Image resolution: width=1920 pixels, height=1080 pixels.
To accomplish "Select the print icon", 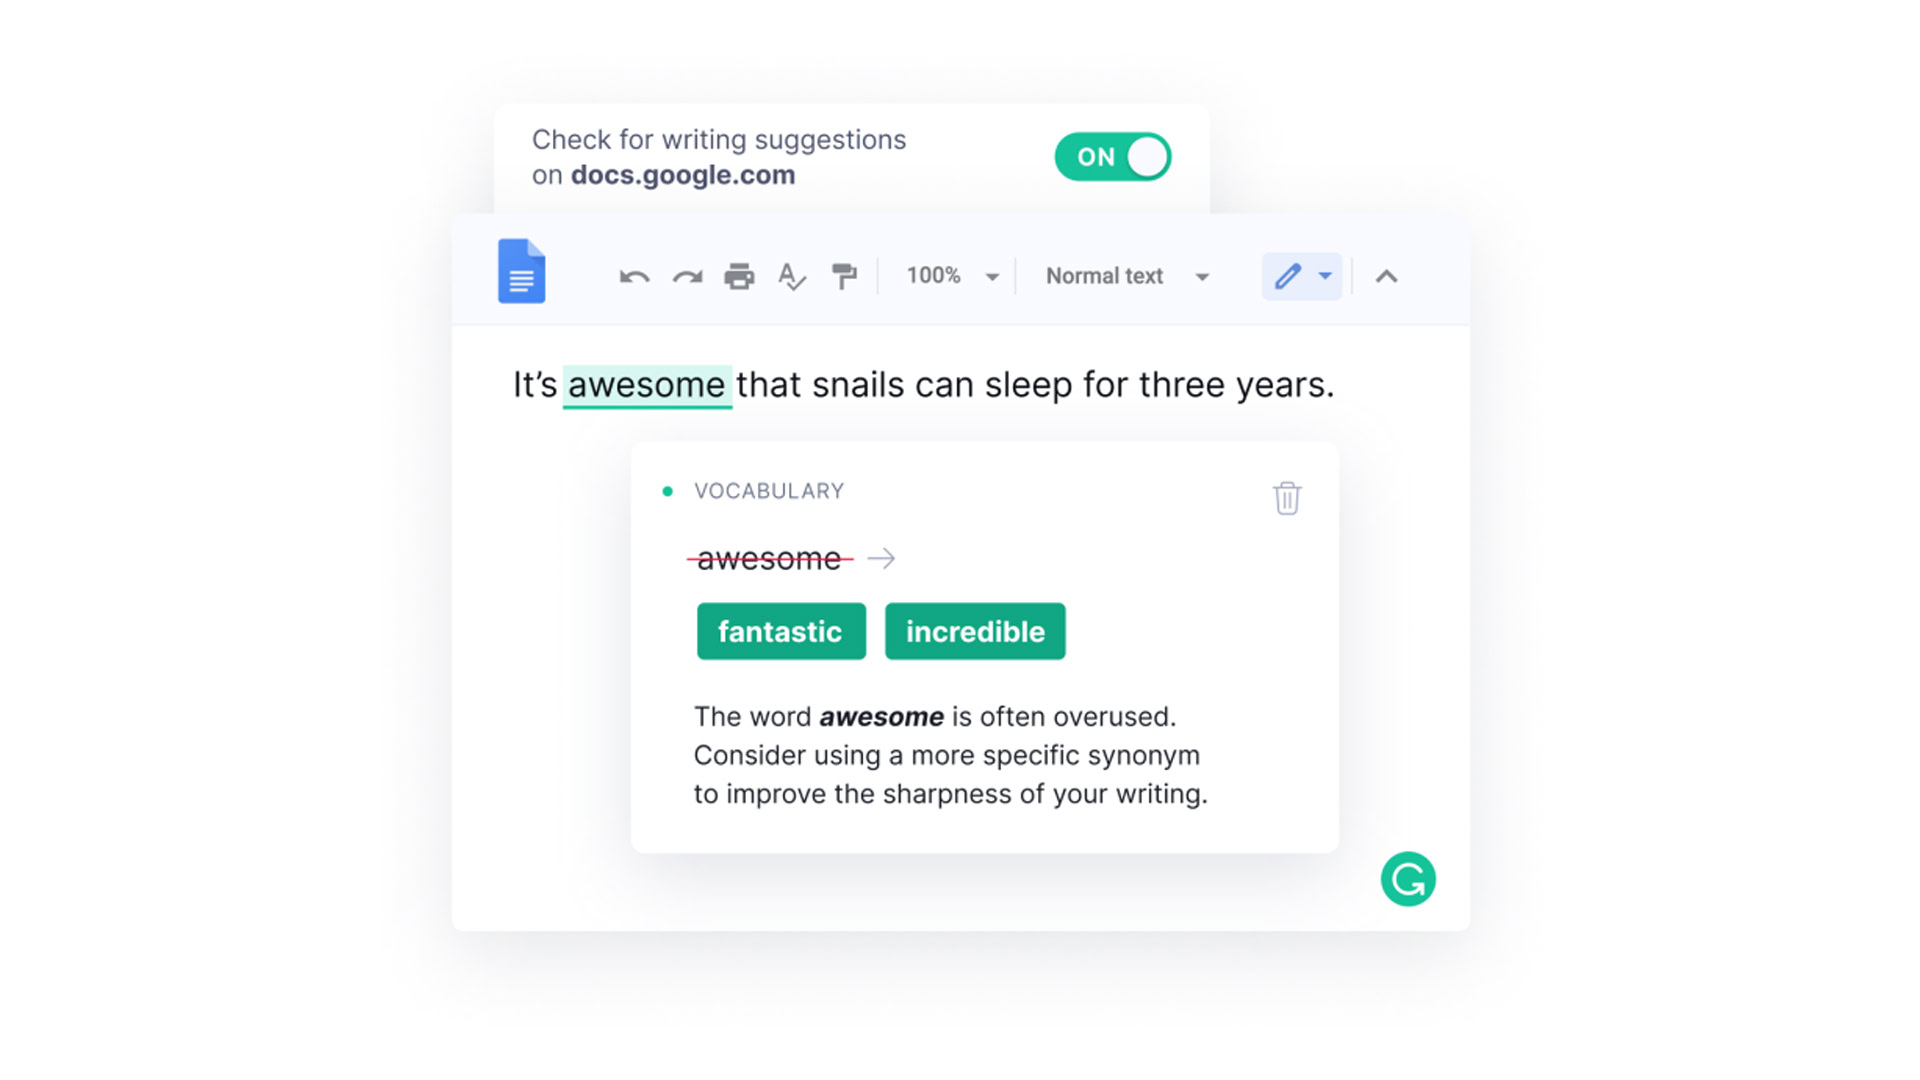I will [x=737, y=276].
